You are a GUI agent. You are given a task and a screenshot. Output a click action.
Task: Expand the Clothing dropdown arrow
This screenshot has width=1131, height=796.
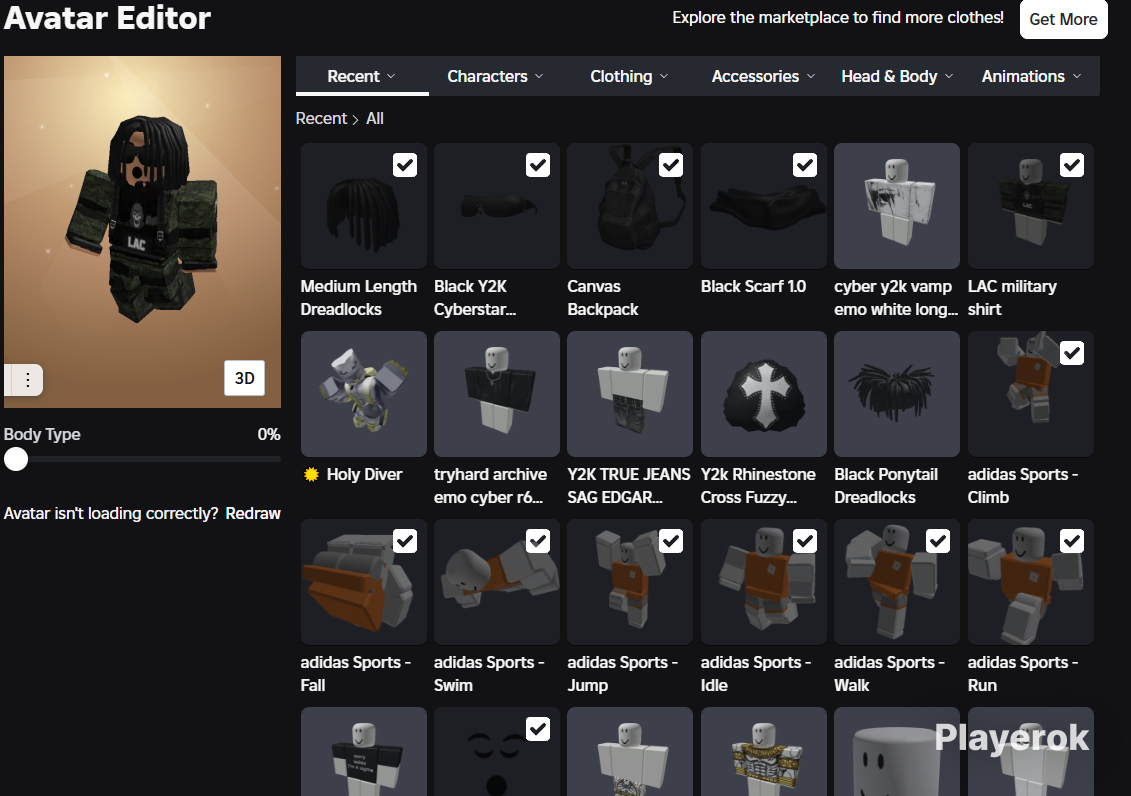664,76
